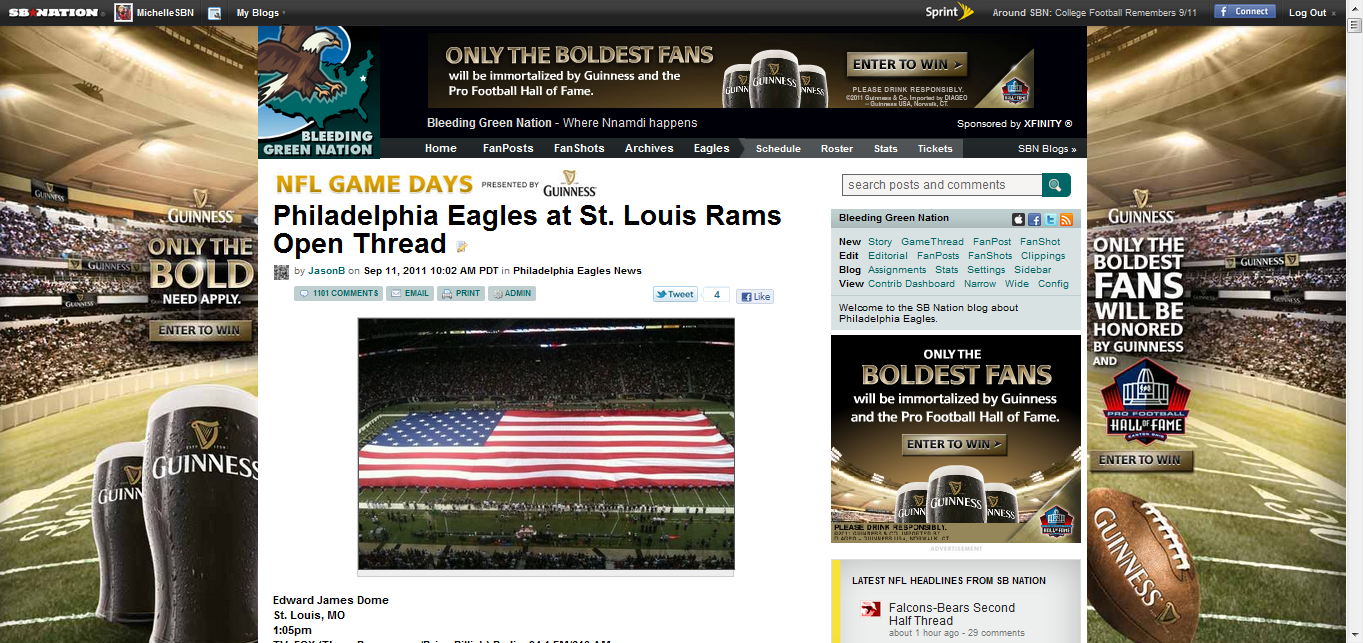This screenshot has height=643, width=1363.
Task: Open Blog Sidebar link
Action: (1033, 270)
